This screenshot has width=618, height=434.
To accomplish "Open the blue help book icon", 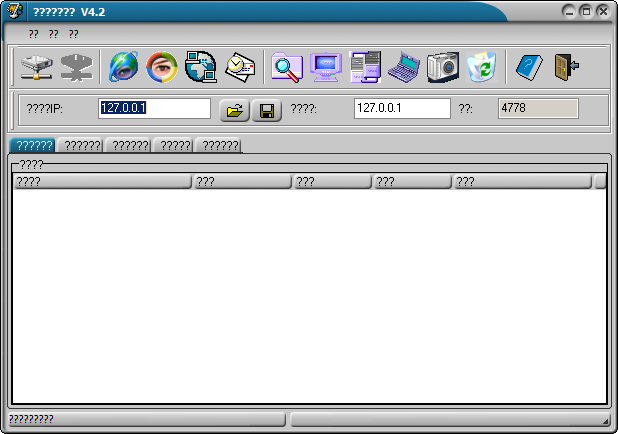I will [528, 67].
